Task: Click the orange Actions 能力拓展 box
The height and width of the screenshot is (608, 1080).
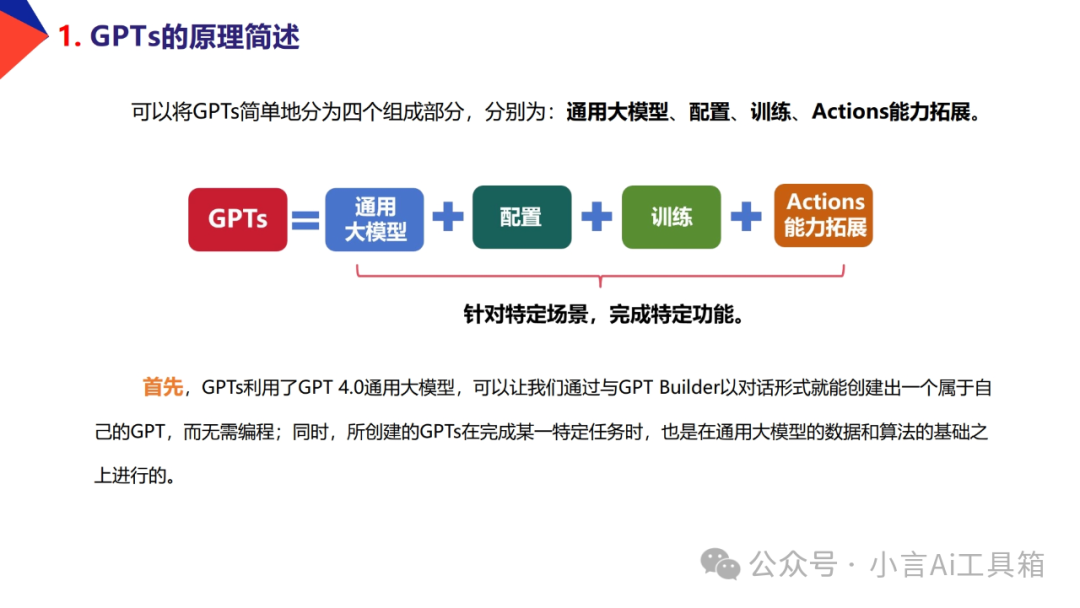Action: point(824,215)
